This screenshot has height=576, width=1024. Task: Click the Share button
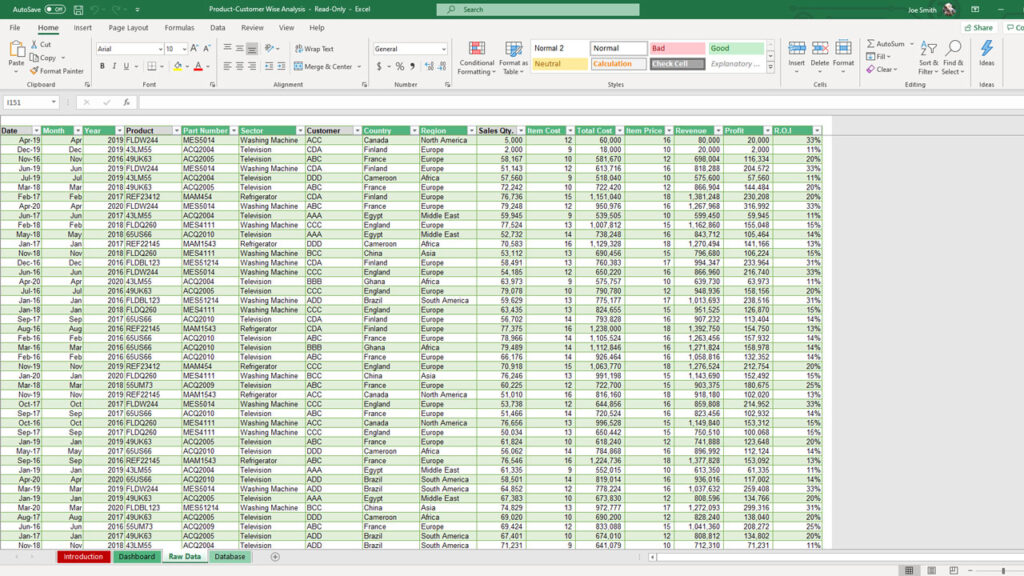coord(979,28)
